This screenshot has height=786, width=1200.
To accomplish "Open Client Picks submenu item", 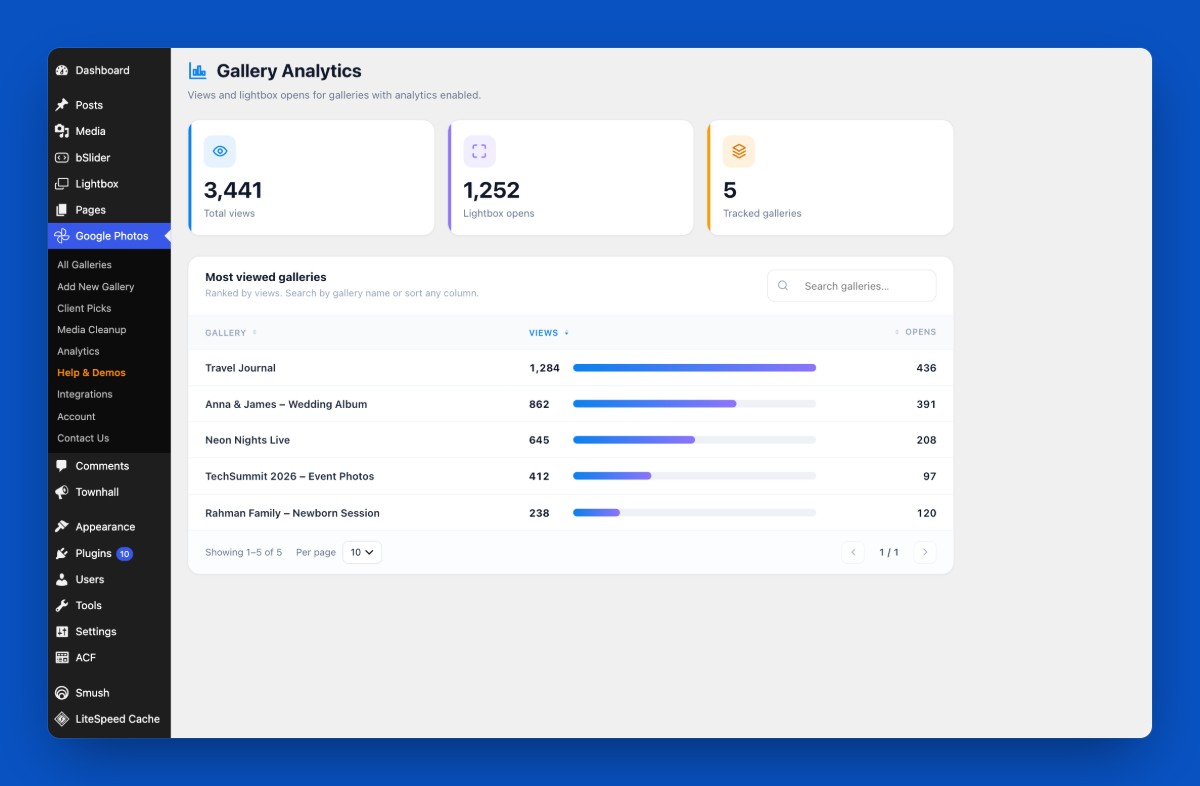I will pos(84,308).
